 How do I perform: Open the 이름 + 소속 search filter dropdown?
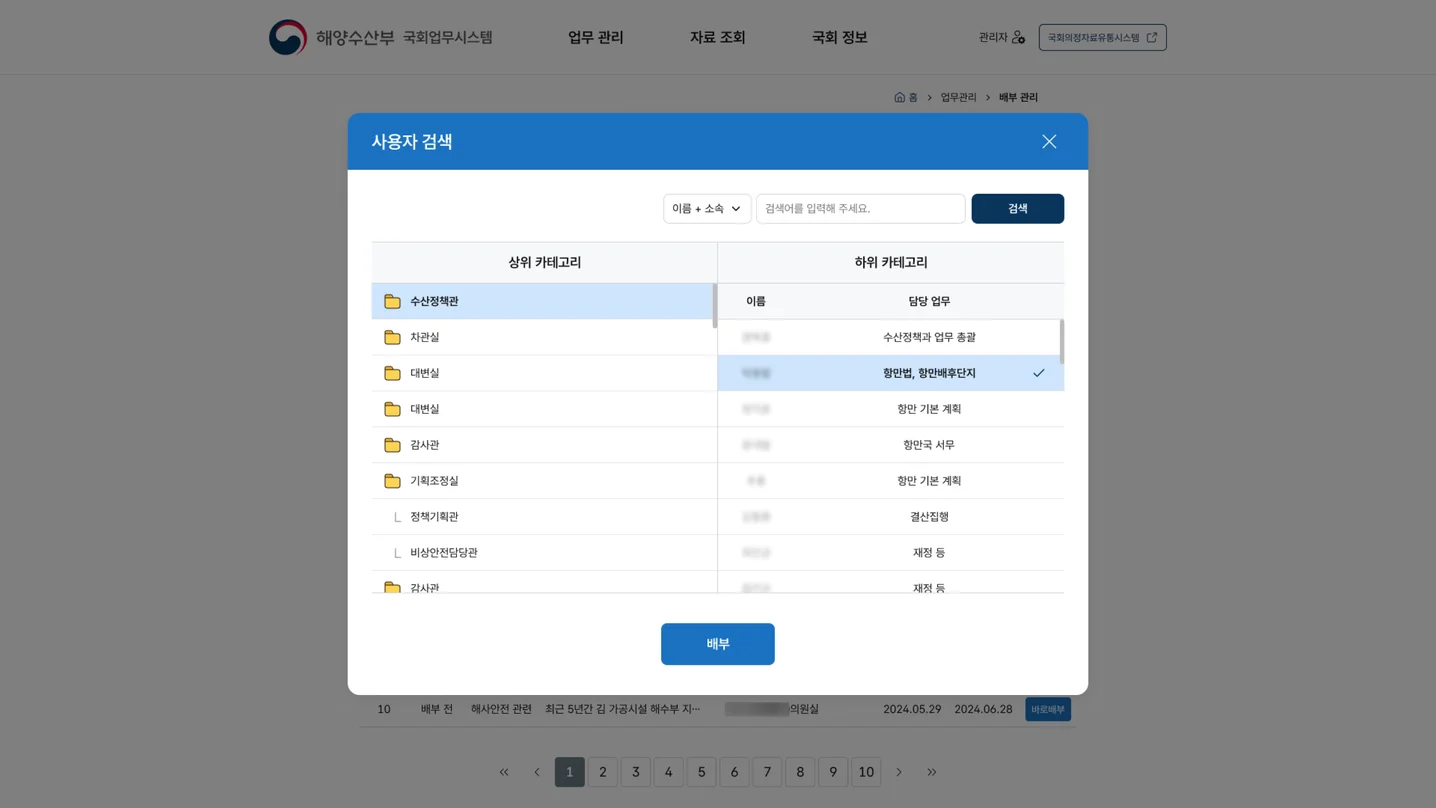click(707, 208)
